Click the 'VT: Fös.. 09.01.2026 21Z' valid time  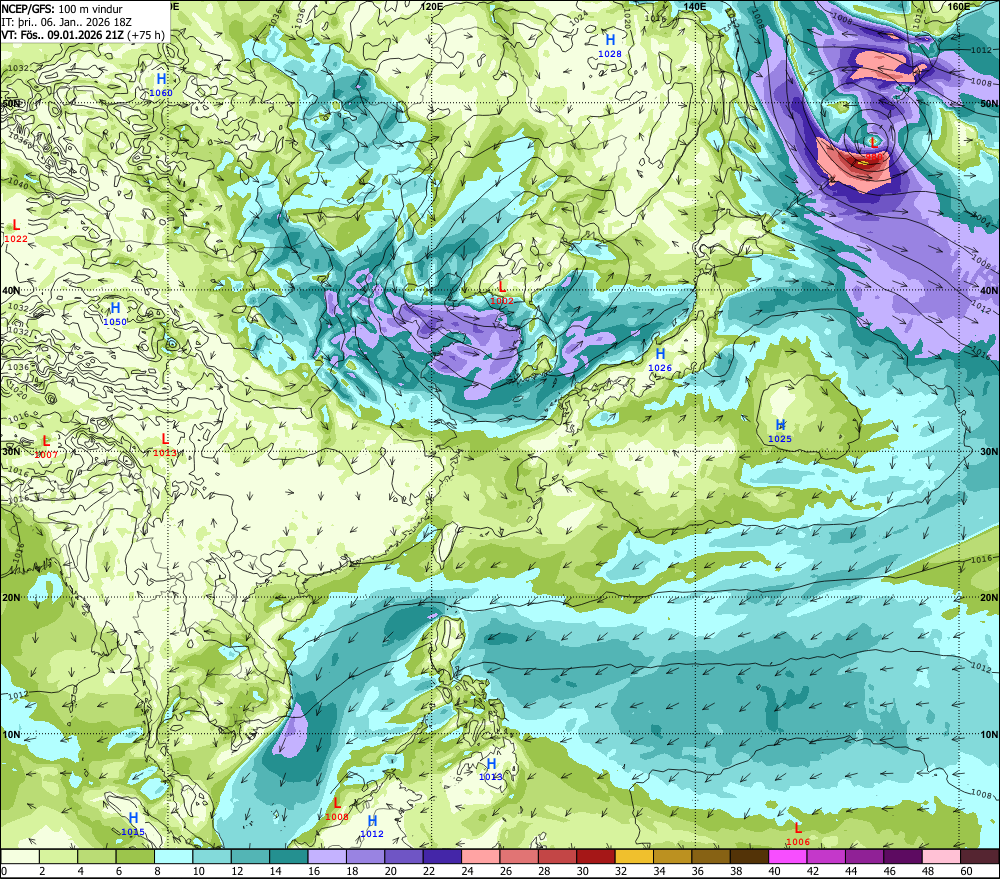click(62, 35)
